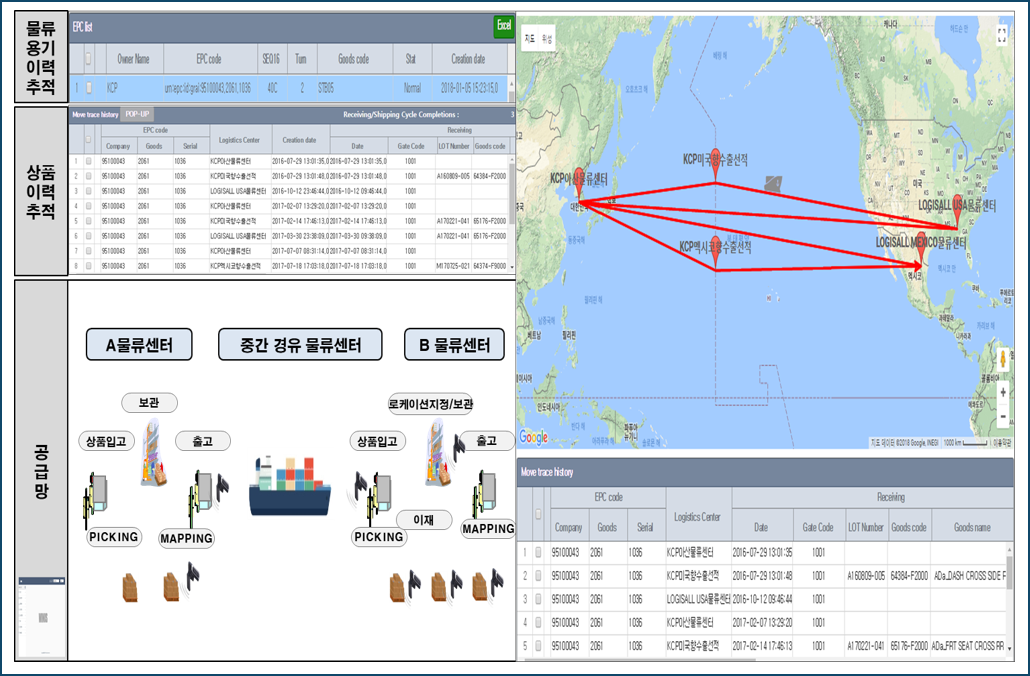Screen dimensions: 1030x676
Task: Click the EPC list vertical scrollbar
Action: coord(511,87)
